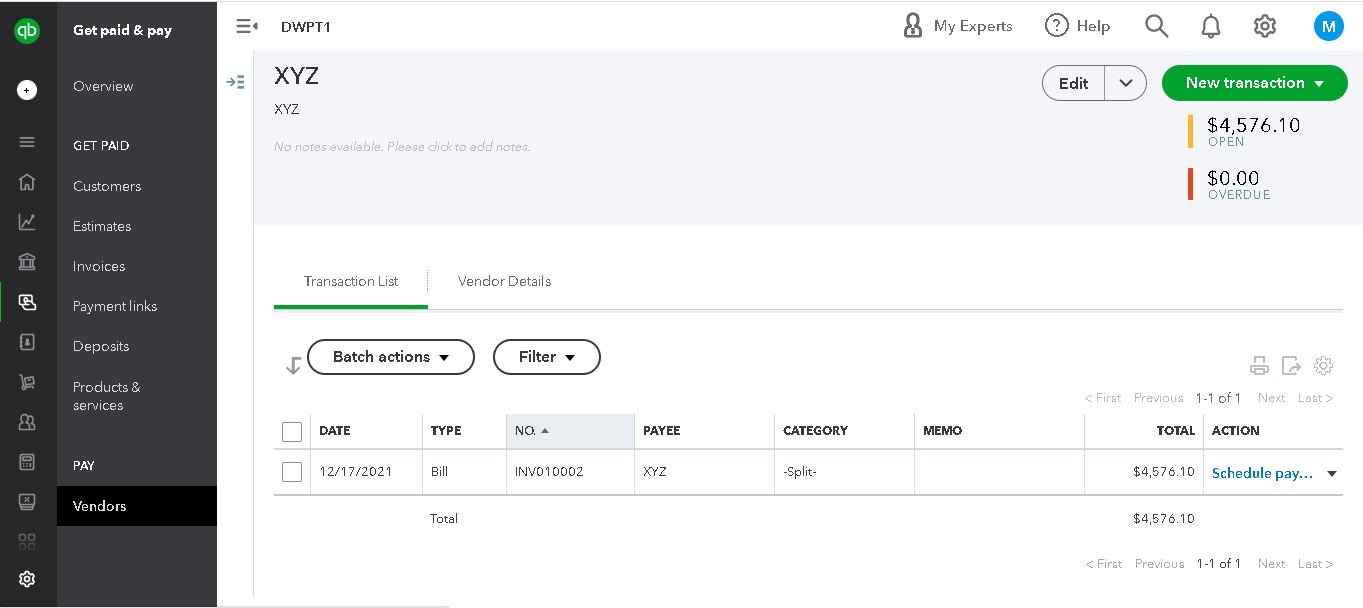Open the Batch actions dropdown

click(390, 357)
